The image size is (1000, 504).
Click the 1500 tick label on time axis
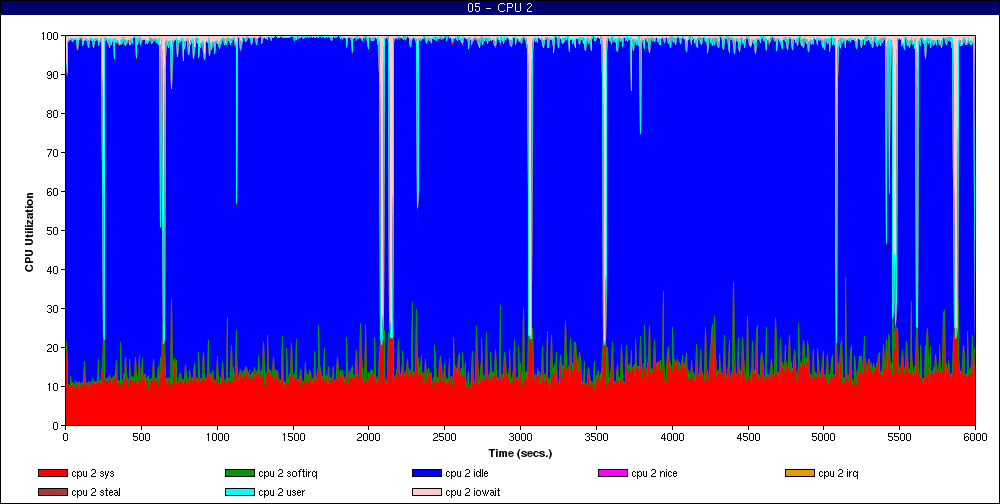(x=293, y=438)
